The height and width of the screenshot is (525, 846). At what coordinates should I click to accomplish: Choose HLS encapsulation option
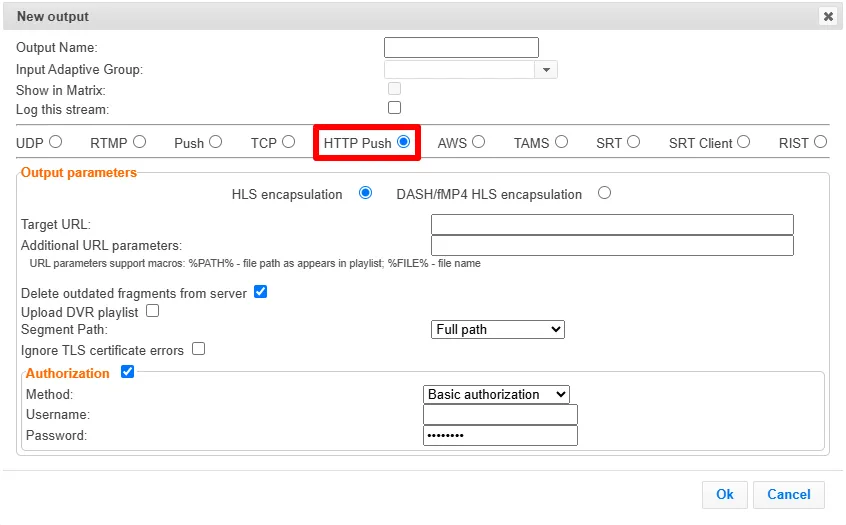click(365, 193)
